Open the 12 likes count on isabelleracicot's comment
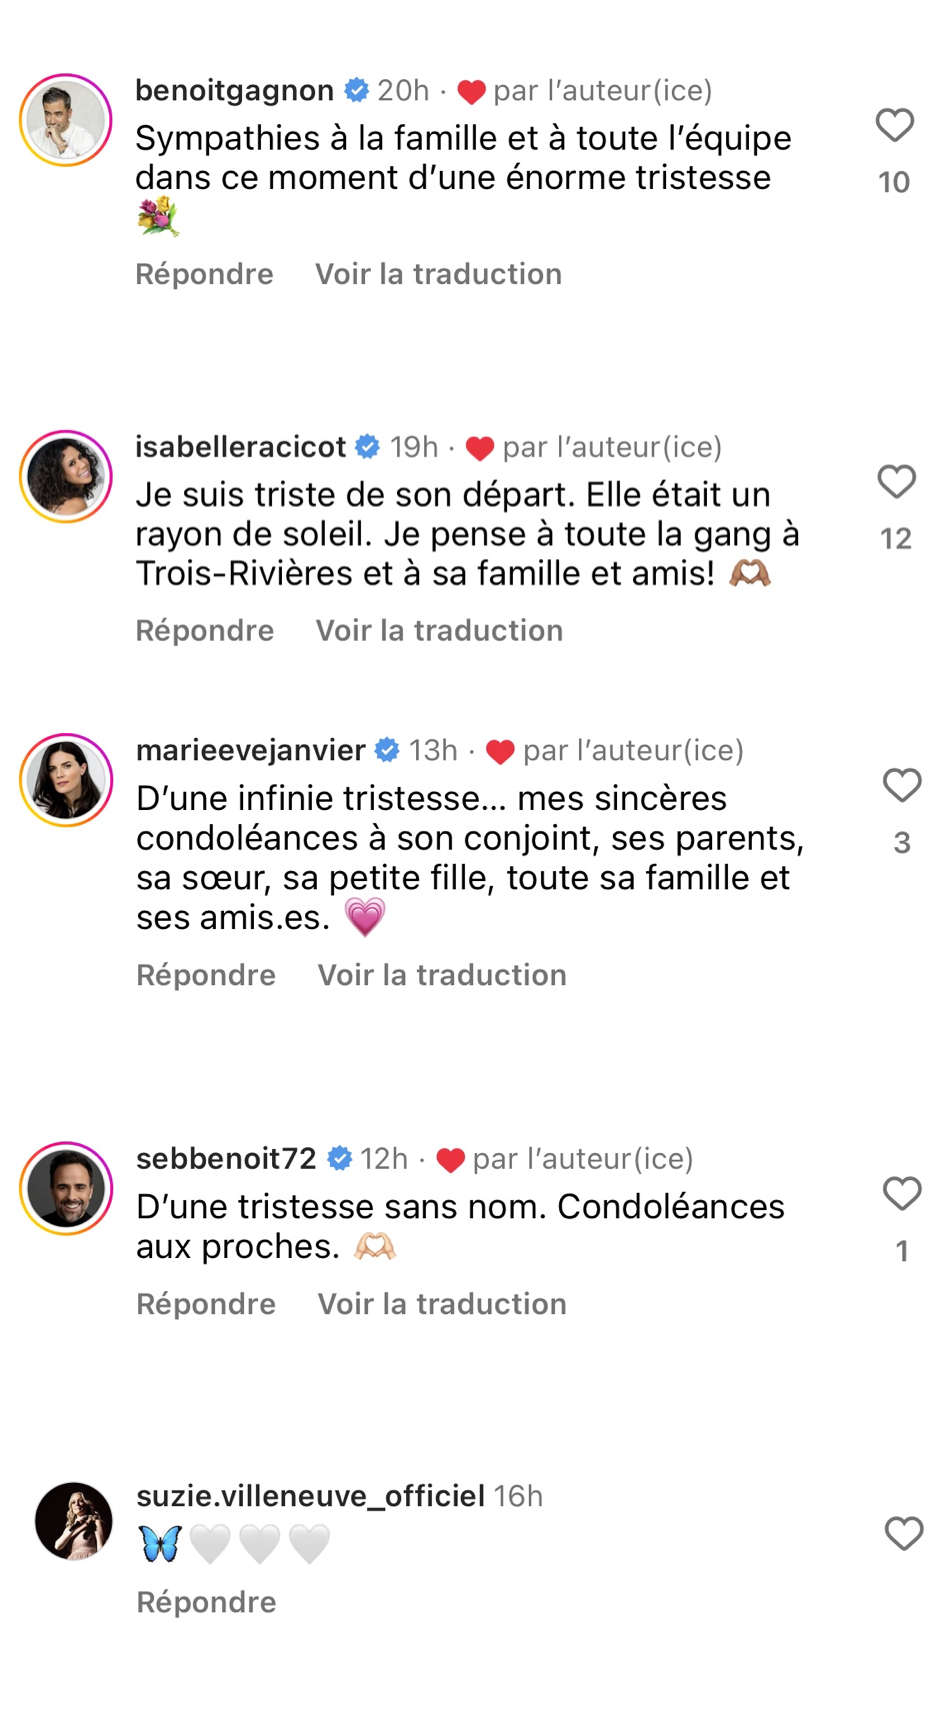Screen dimensions: 938x1712 coord(896,540)
